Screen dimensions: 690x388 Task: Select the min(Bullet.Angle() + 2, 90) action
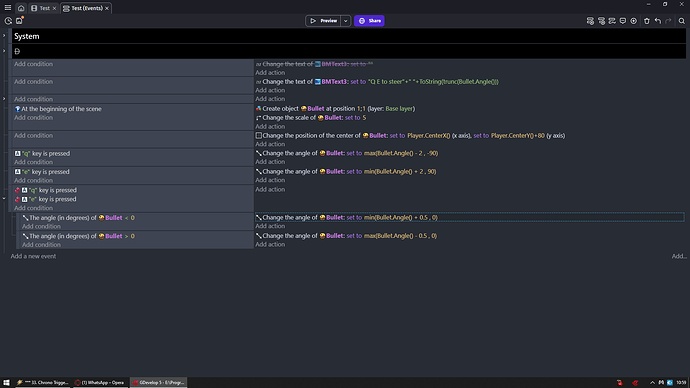[346, 172]
